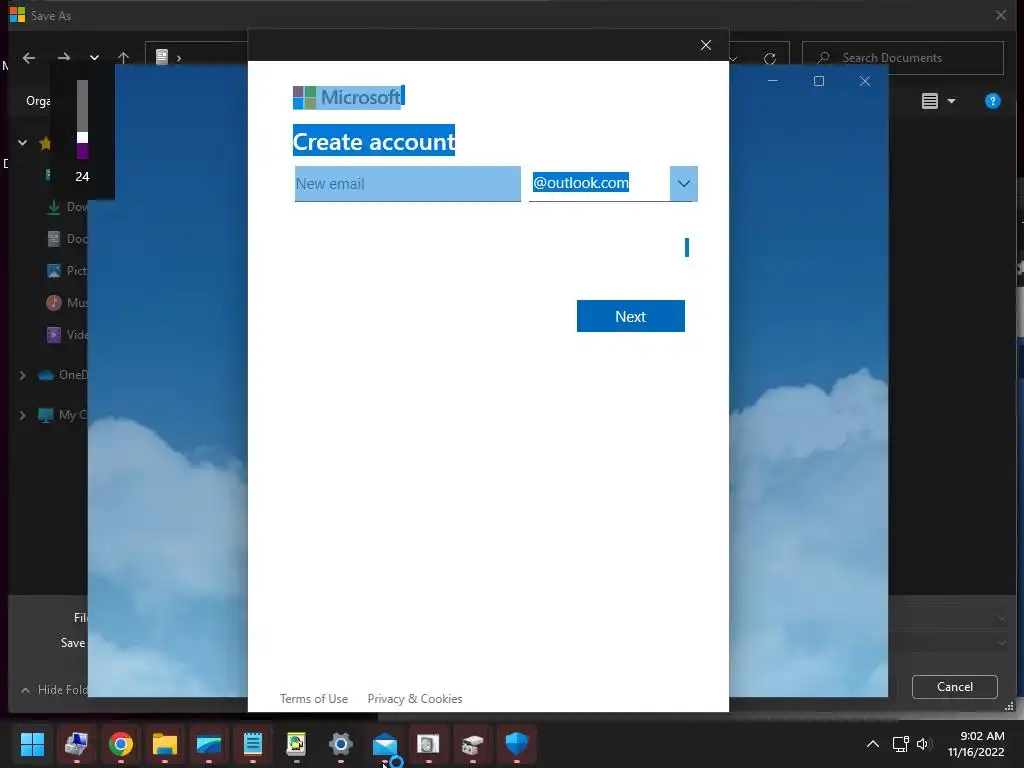Image resolution: width=1024 pixels, height=768 pixels.
Task: Change the view layout in Save As
Action: point(930,101)
